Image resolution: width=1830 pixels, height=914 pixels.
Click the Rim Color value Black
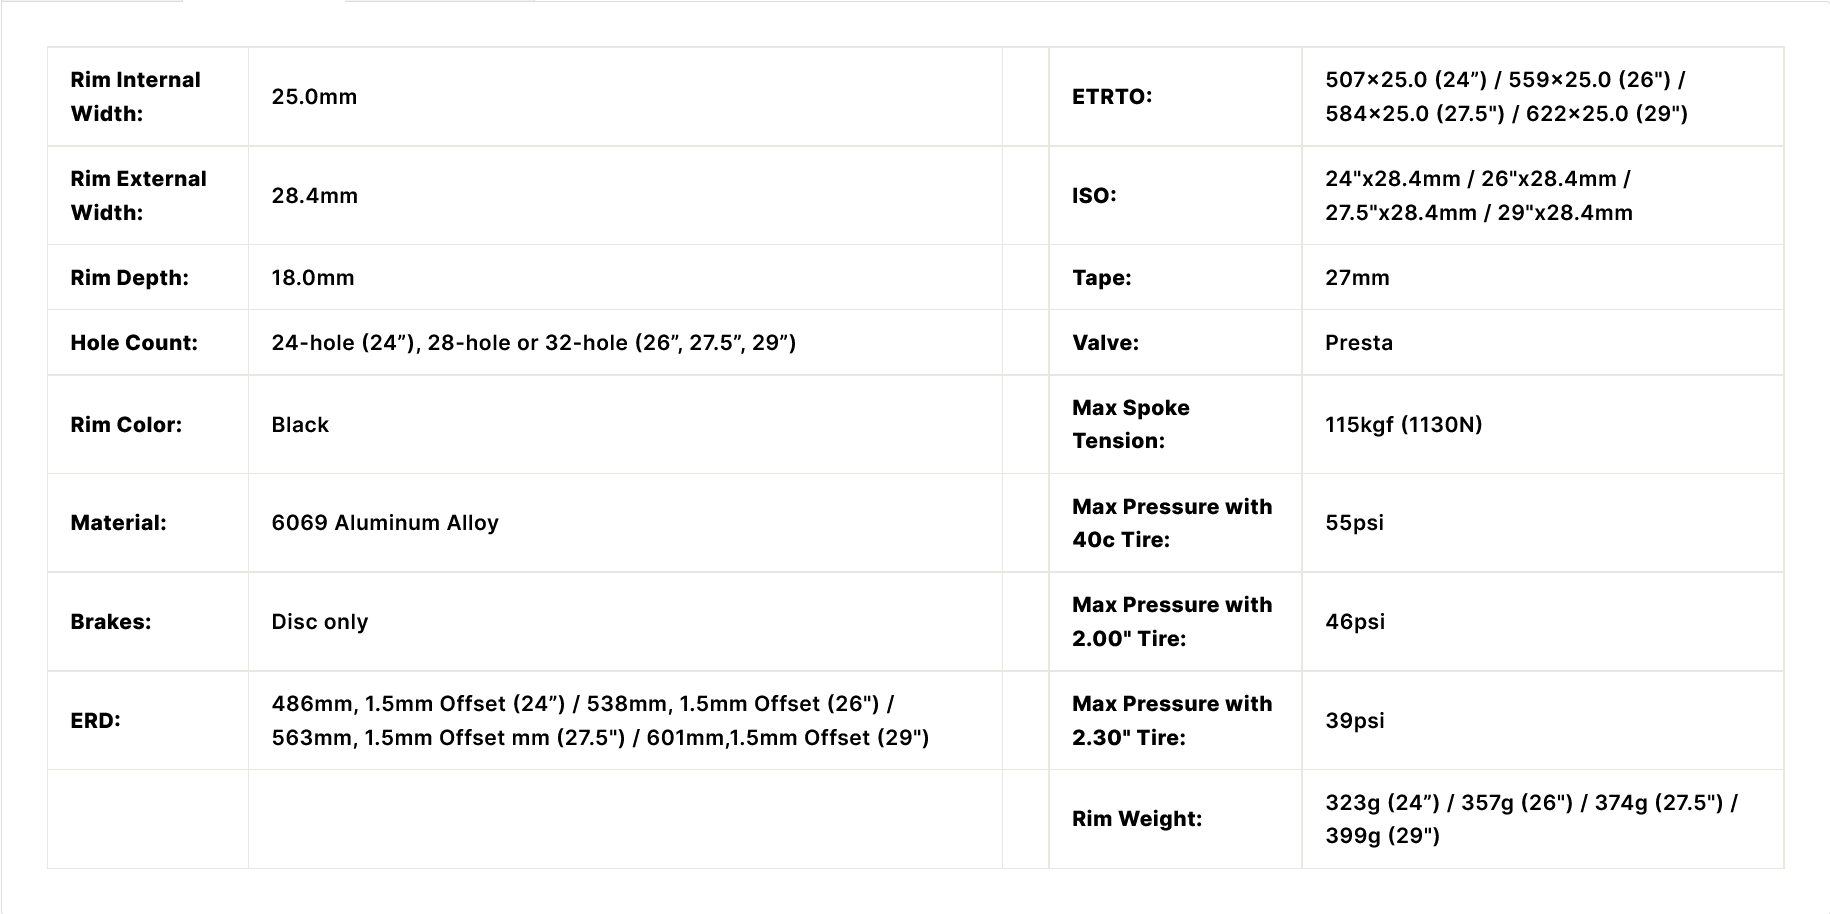click(x=300, y=425)
